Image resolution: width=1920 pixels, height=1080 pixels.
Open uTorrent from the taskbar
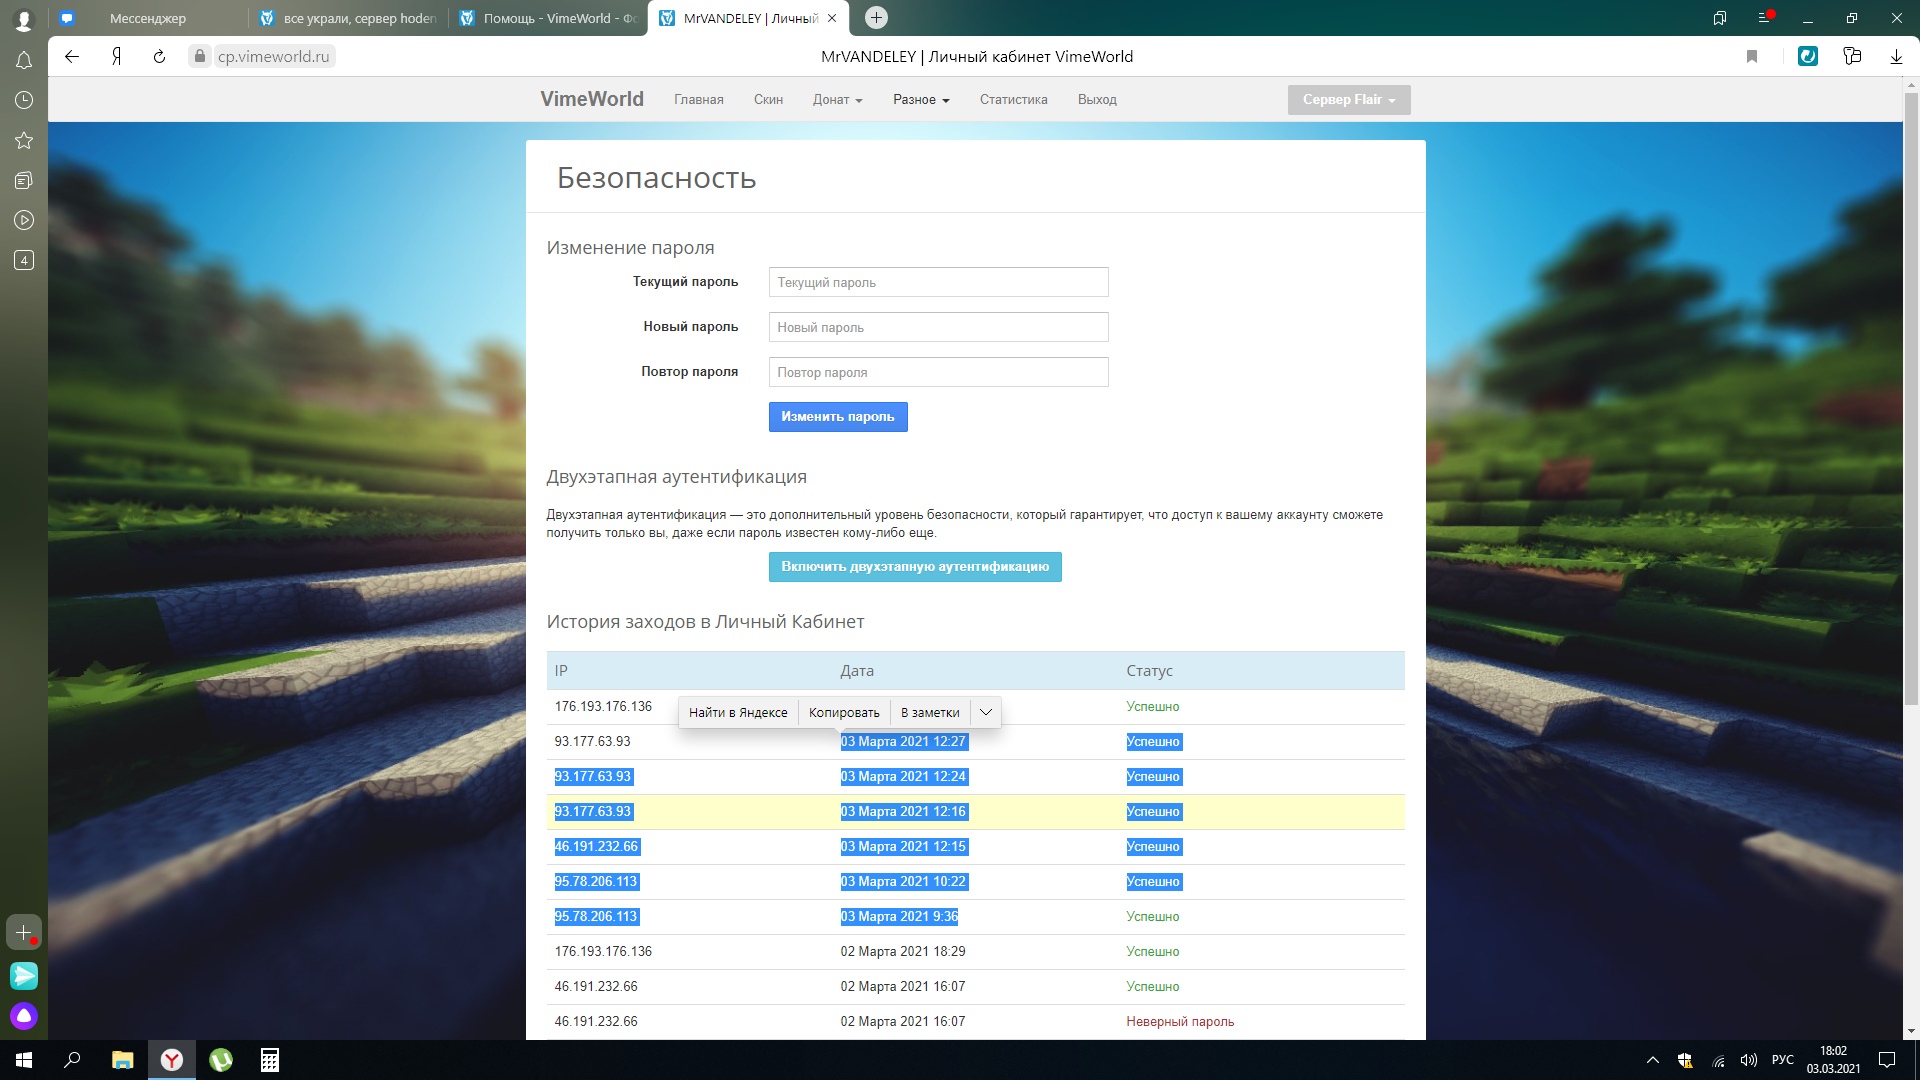pos(221,1060)
